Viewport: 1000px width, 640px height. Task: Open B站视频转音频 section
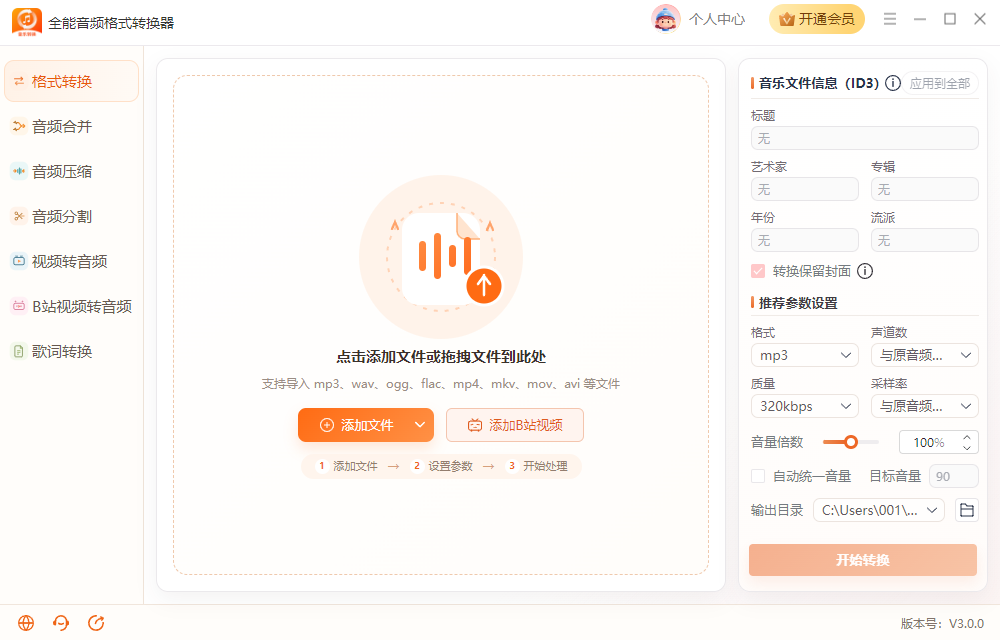click(x=71, y=307)
